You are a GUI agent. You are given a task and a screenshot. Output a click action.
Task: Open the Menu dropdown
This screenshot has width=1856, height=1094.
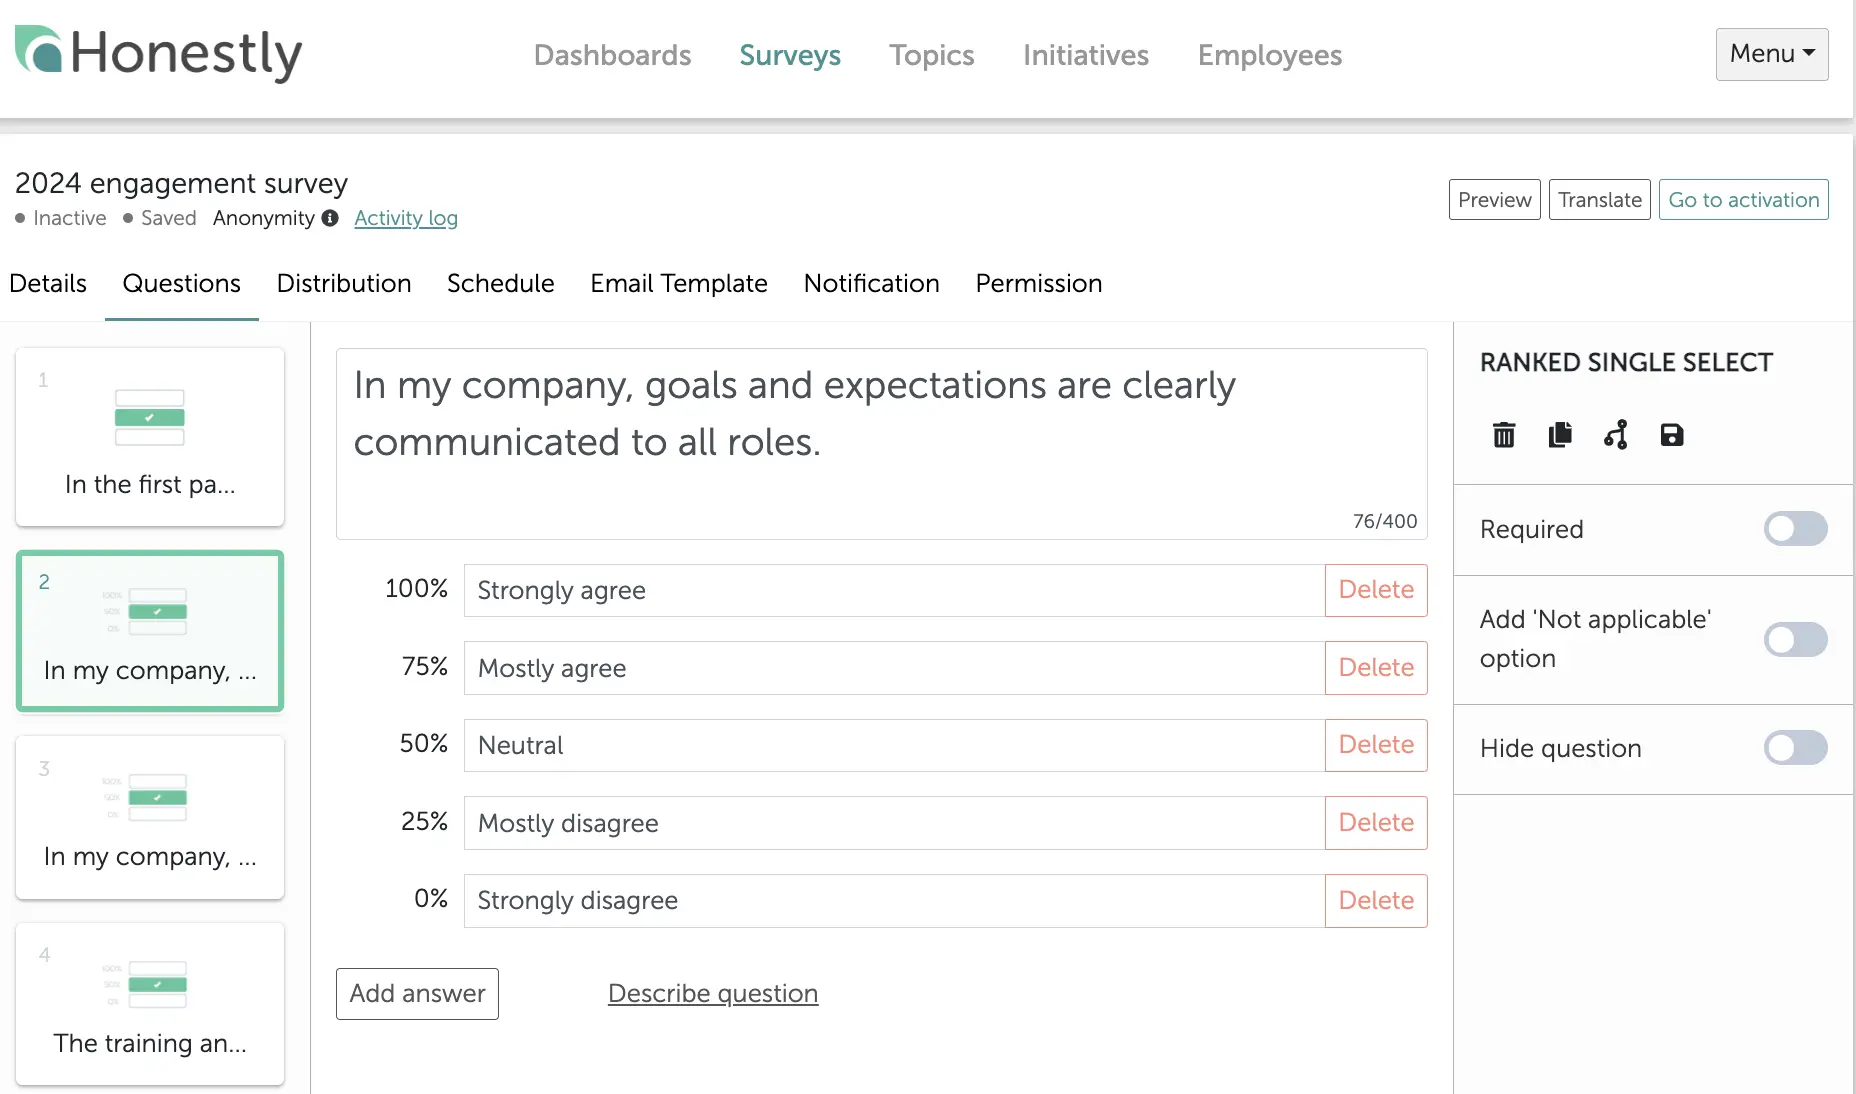(1771, 54)
